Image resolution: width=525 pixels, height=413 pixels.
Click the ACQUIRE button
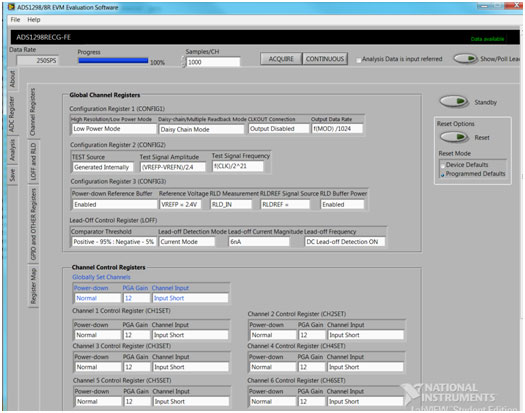[281, 59]
